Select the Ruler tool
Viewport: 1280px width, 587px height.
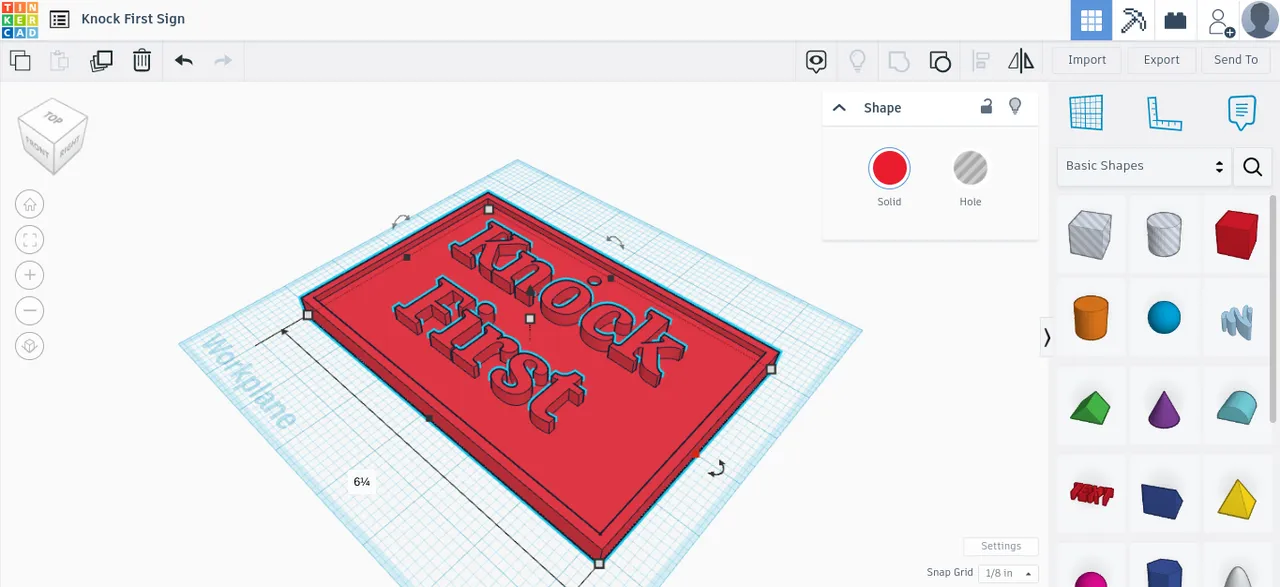pos(1164,113)
